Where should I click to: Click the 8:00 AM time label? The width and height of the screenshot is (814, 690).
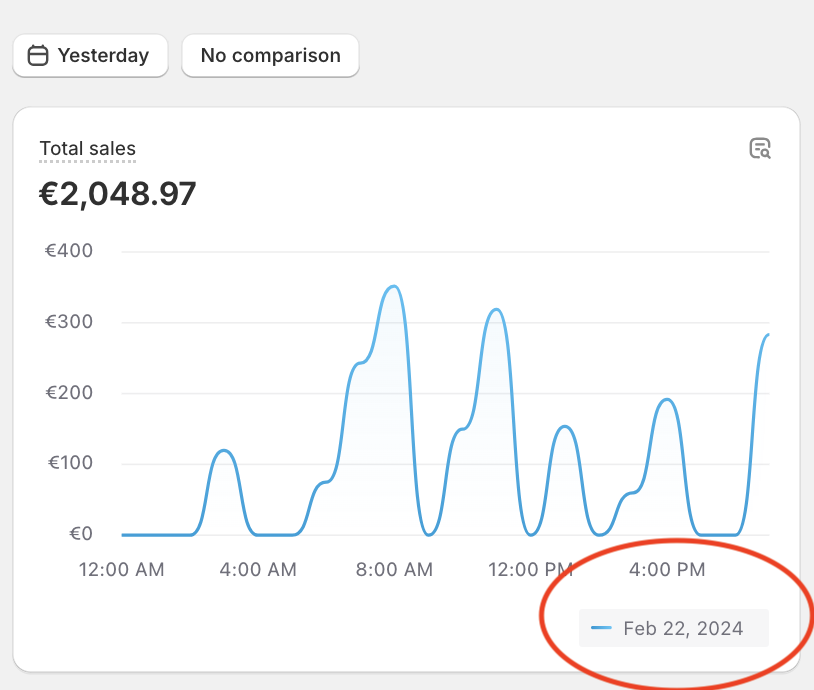(x=394, y=570)
